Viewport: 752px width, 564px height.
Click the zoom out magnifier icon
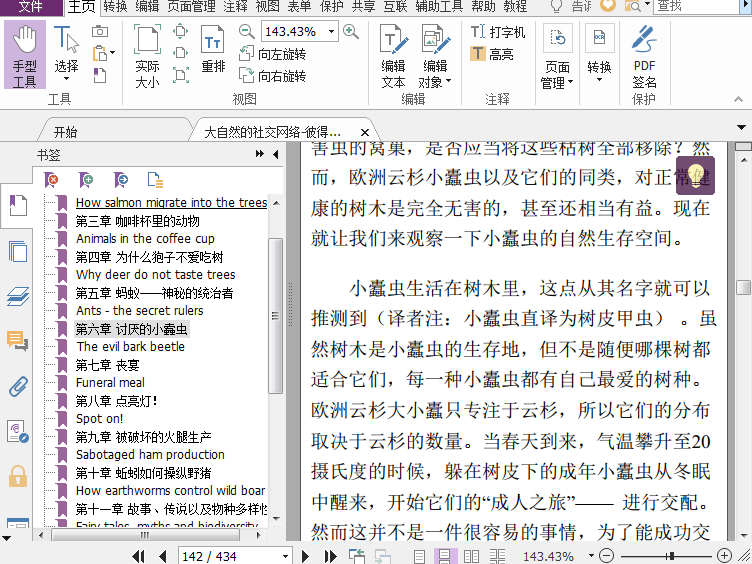click(x=247, y=32)
